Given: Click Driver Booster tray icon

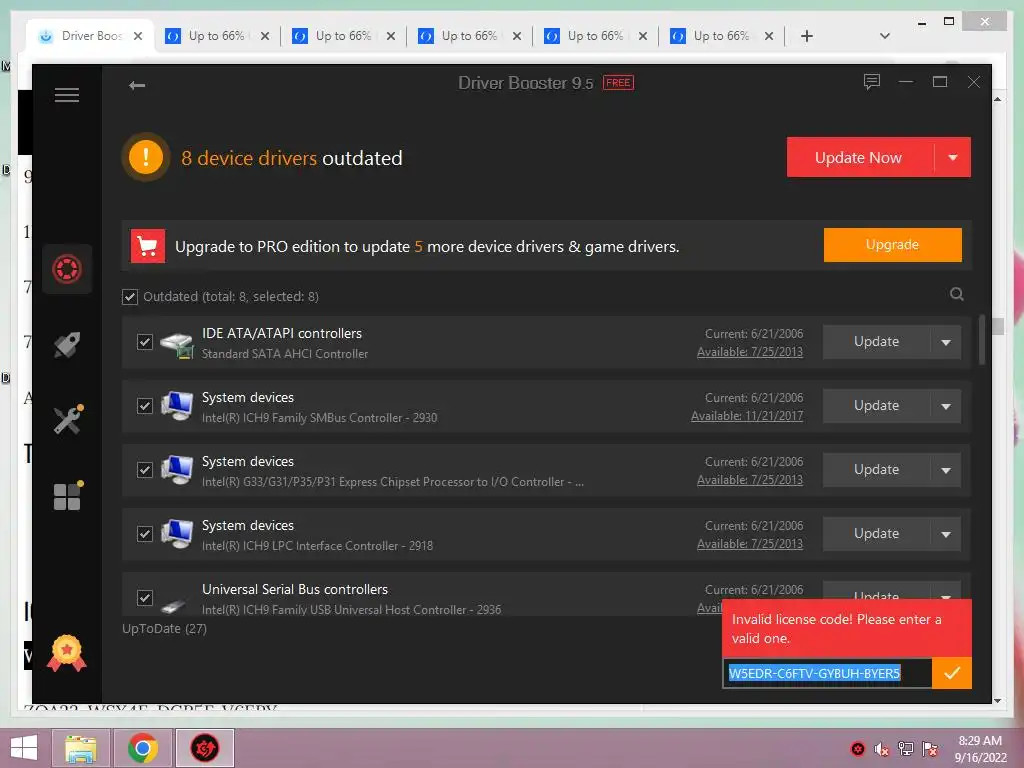Looking at the screenshot, I should click(858, 749).
